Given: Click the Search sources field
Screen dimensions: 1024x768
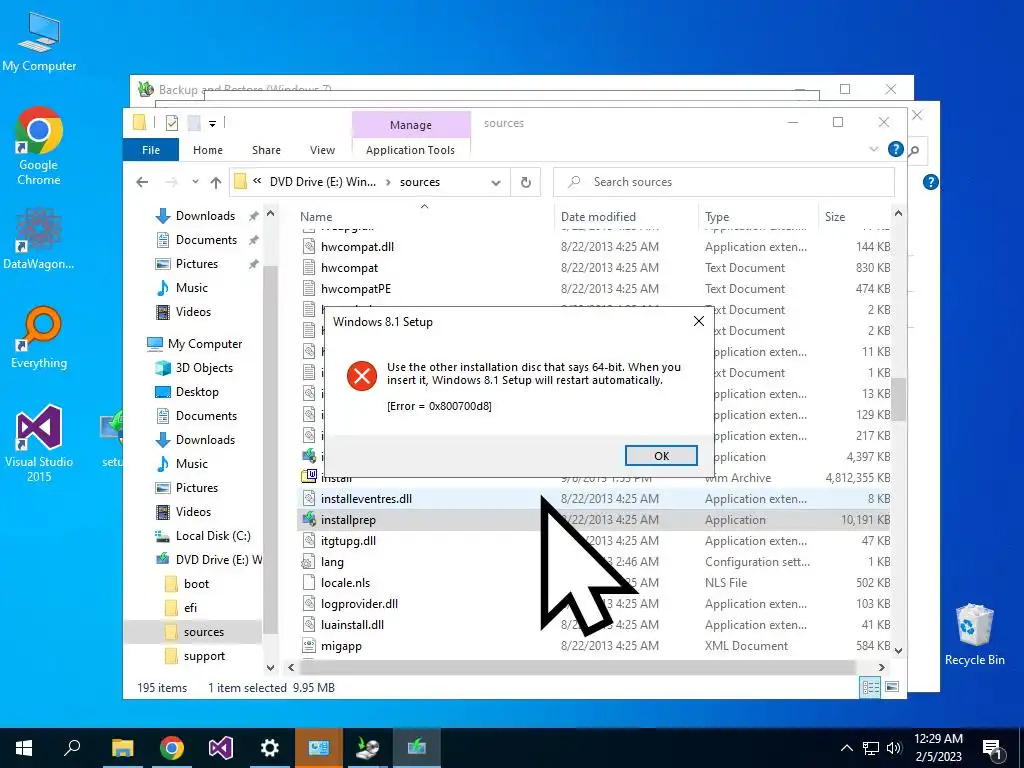Looking at the screenshot, I should click(724, 182).
